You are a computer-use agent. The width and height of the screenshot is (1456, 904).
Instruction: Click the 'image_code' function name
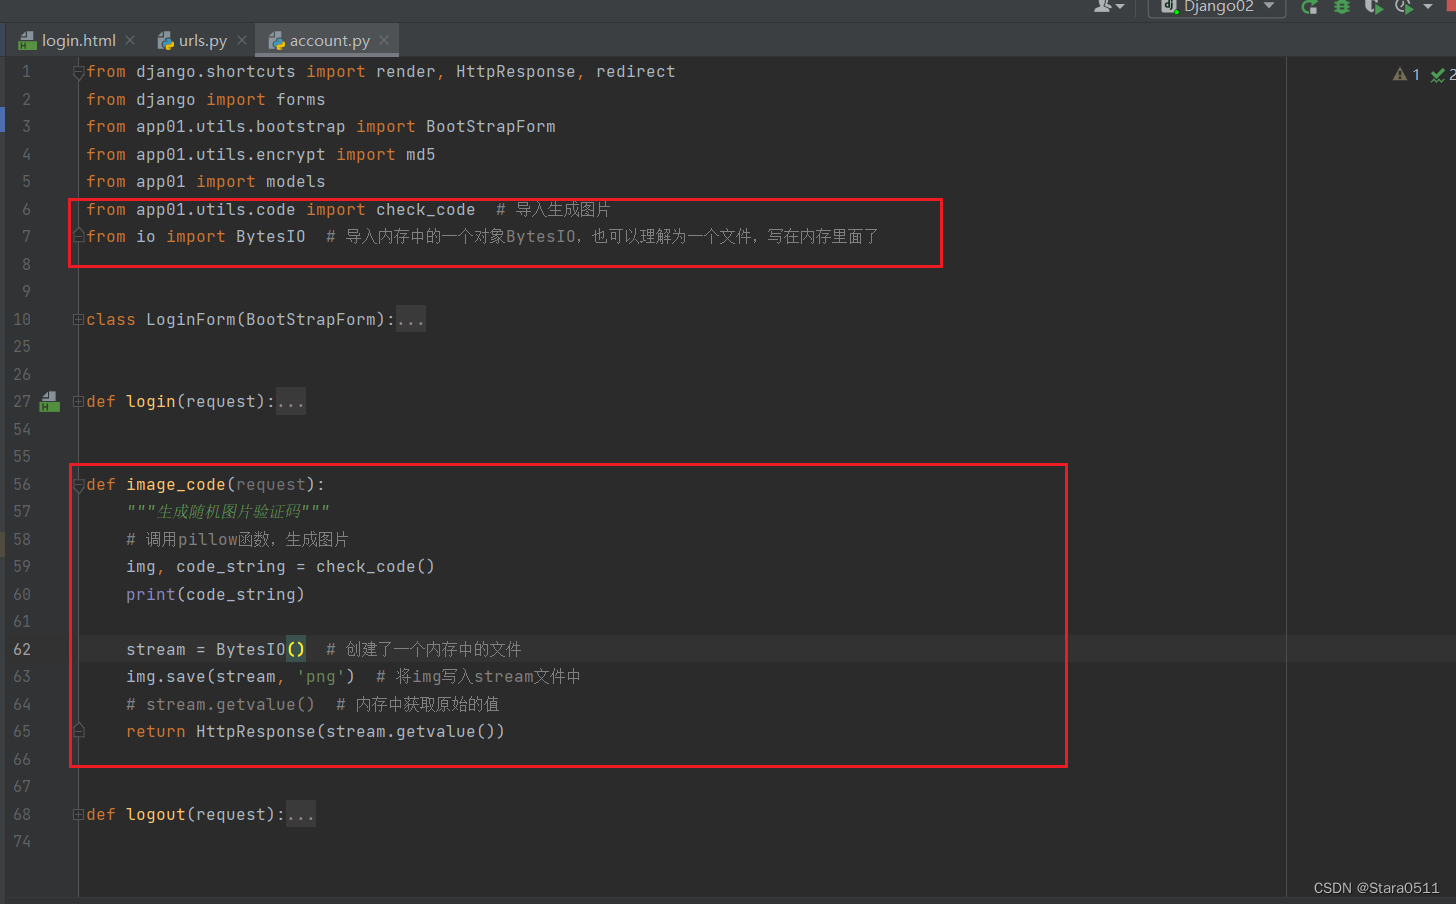[x=176, y=485]
